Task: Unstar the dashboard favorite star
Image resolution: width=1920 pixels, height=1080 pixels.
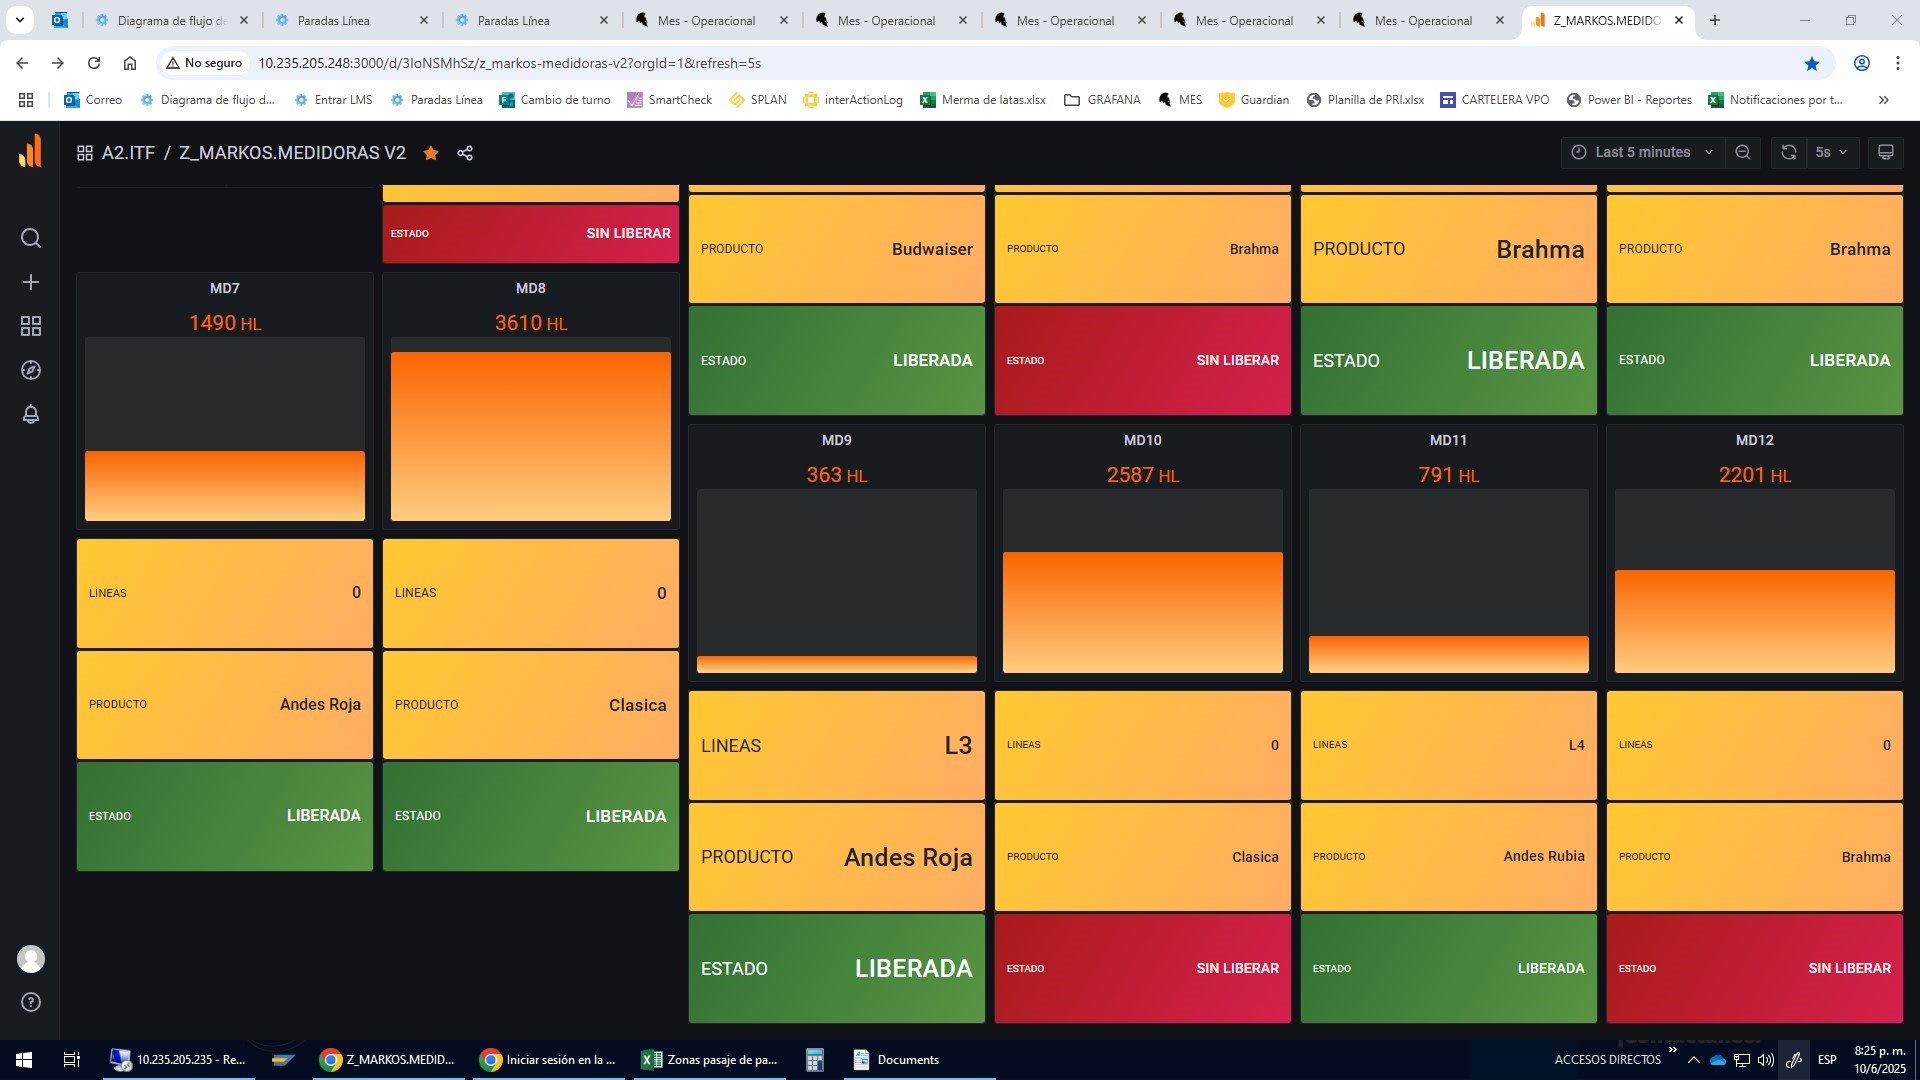Action: [x=431, y=153]
